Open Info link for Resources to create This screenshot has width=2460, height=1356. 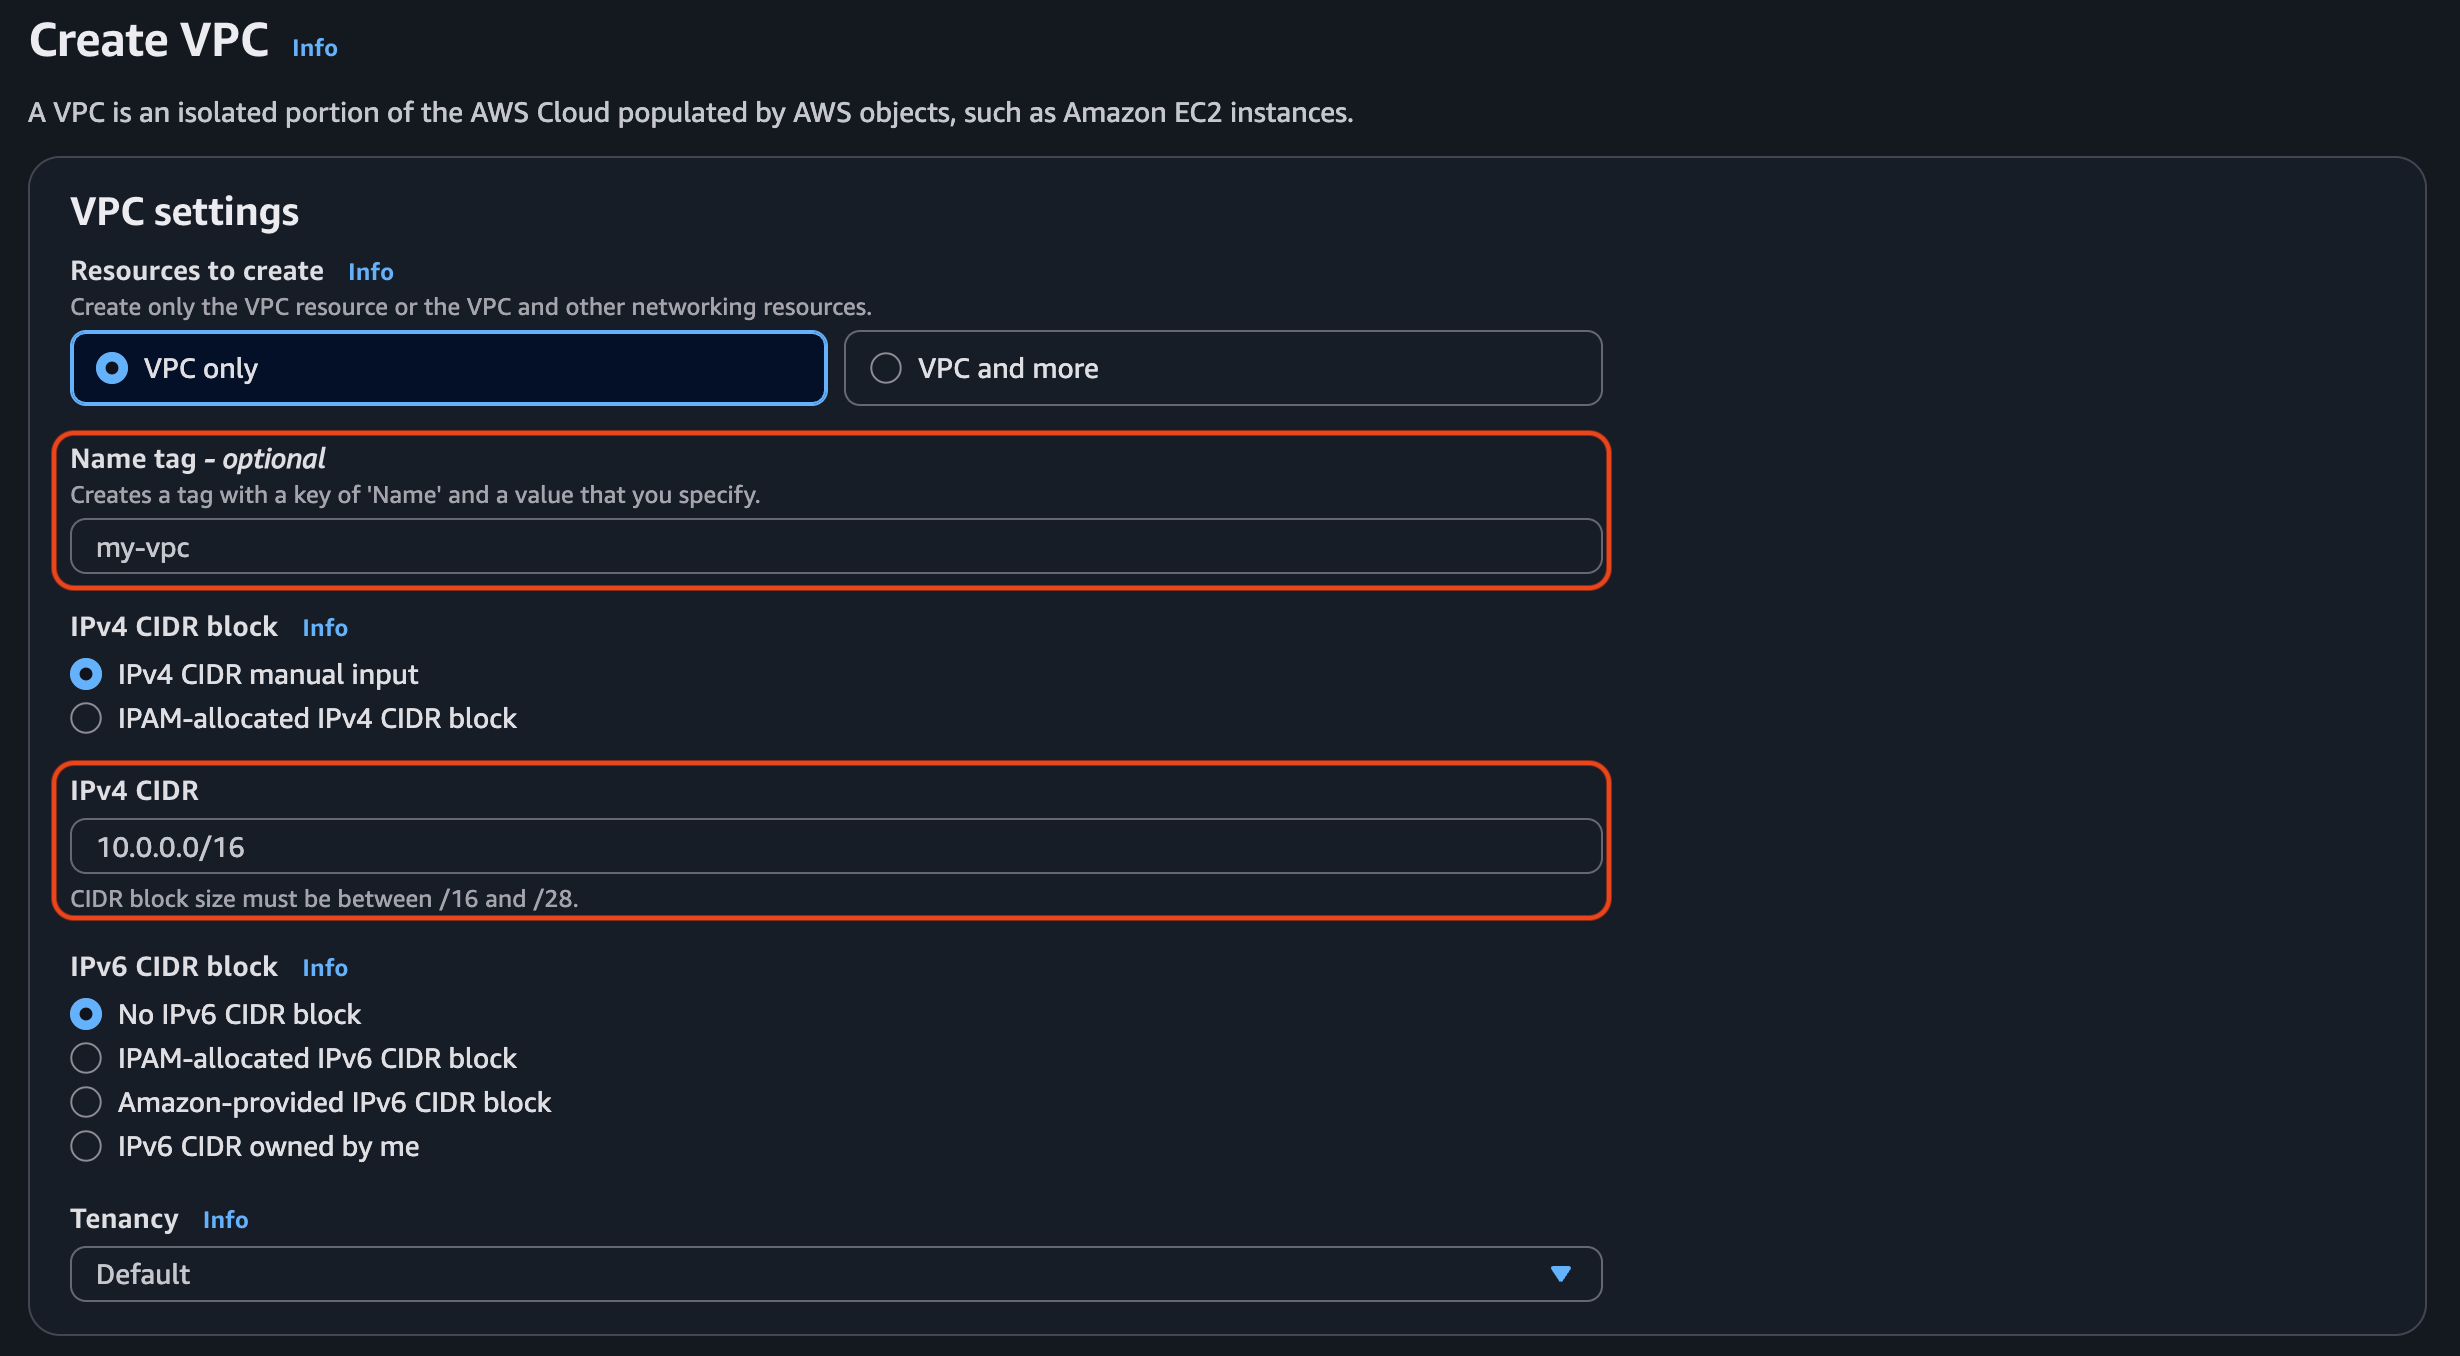[x=370, y=272]
